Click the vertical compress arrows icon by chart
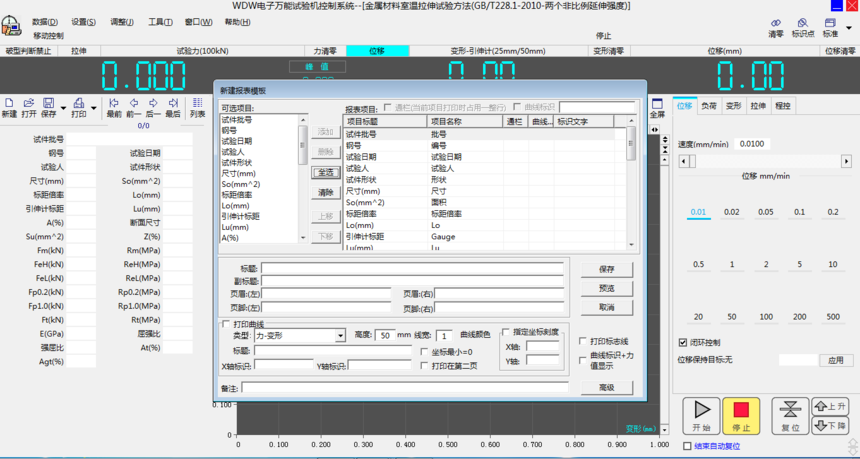Viewport: 860px width, 459px height. (665, 149)
